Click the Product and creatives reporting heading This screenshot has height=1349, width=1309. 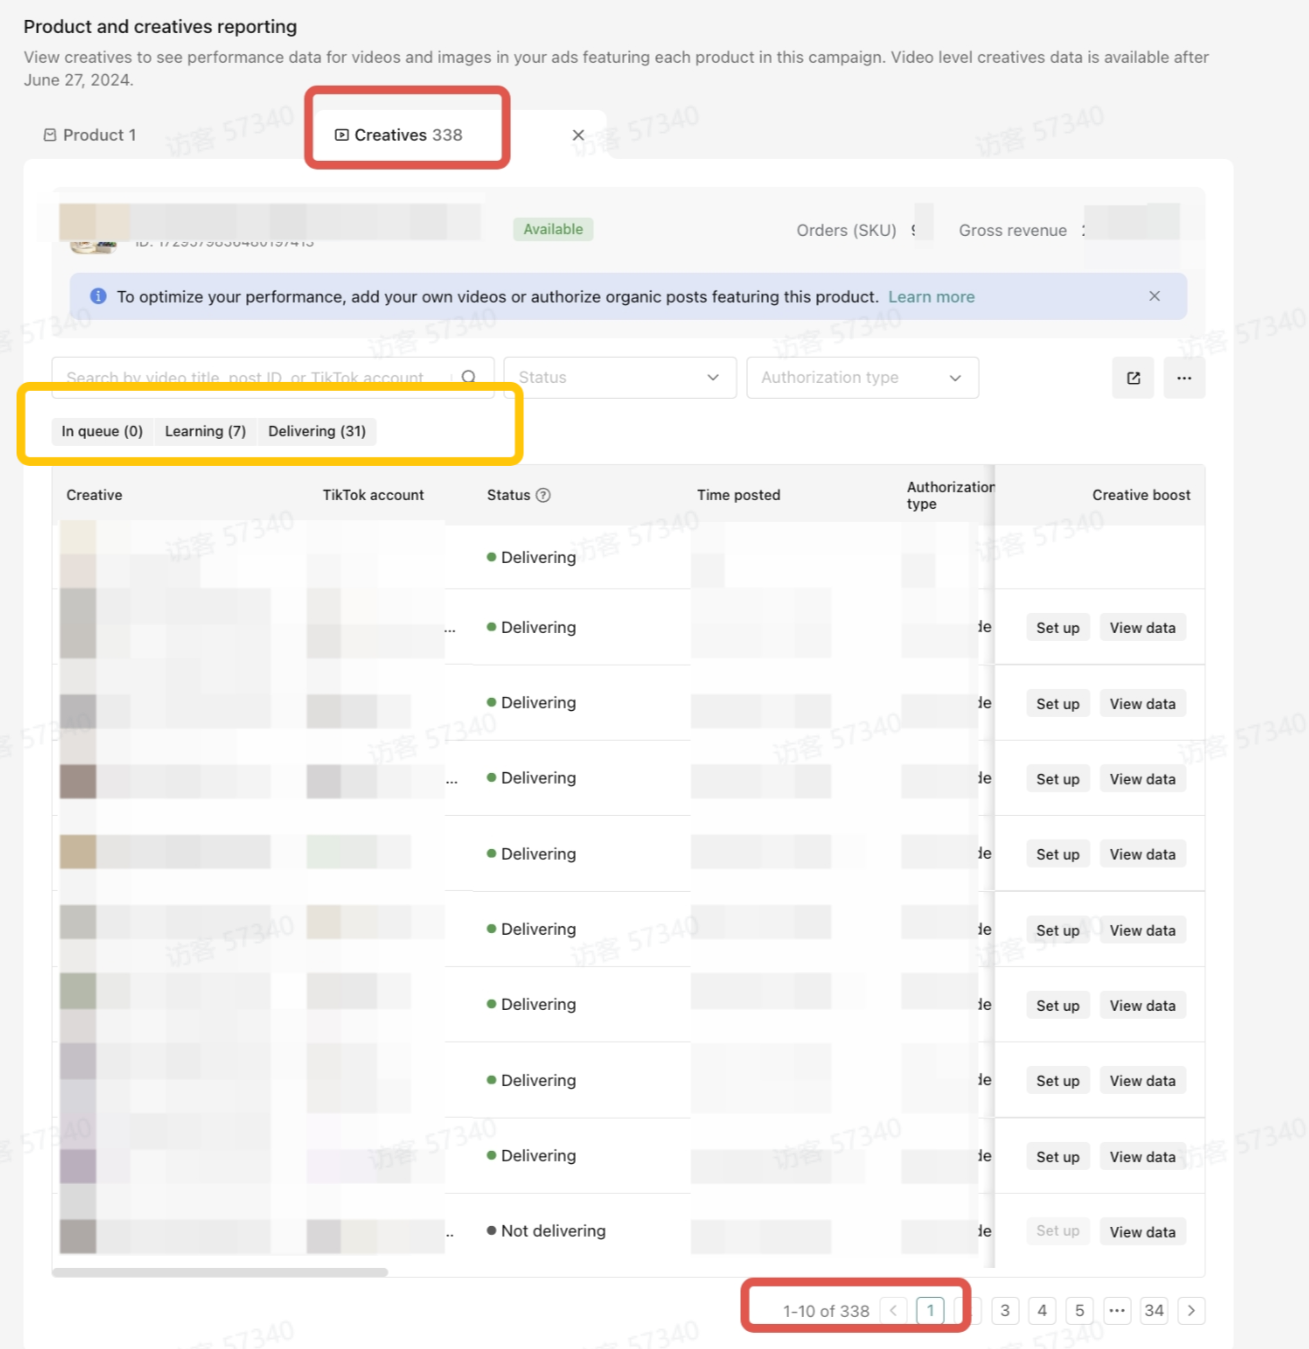160,27
